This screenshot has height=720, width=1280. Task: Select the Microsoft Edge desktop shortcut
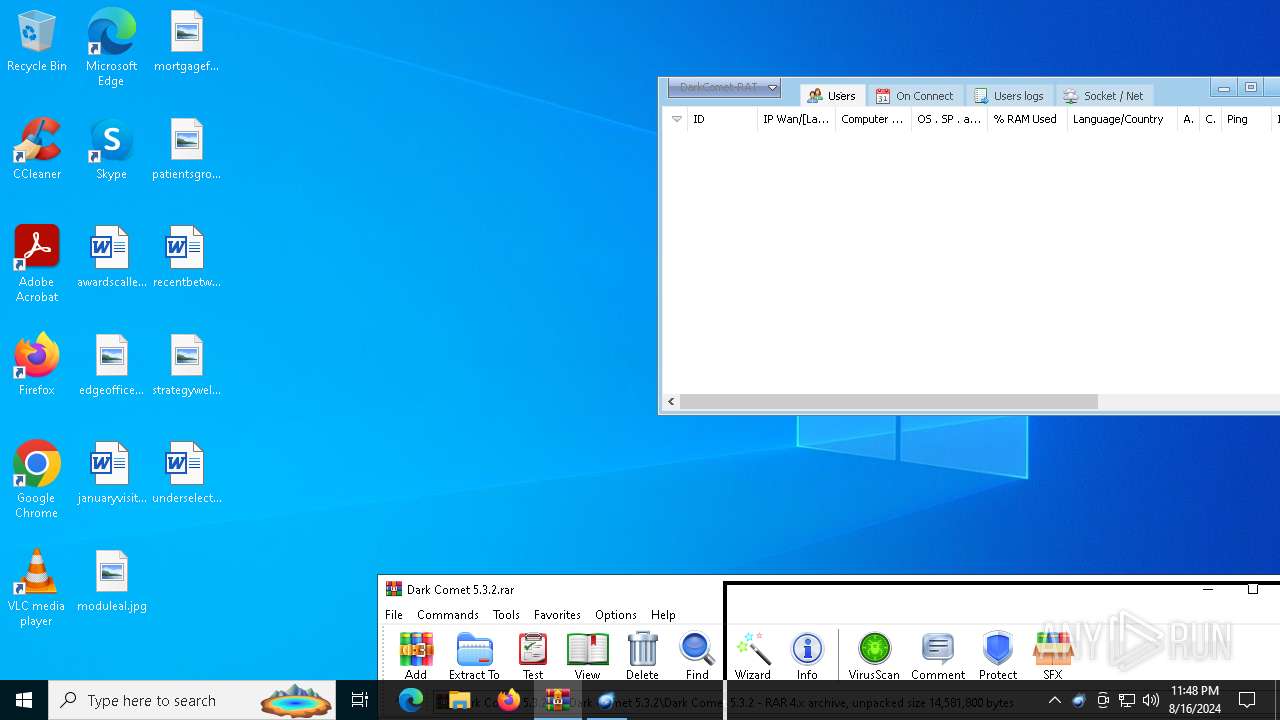[x=111, y=47]
